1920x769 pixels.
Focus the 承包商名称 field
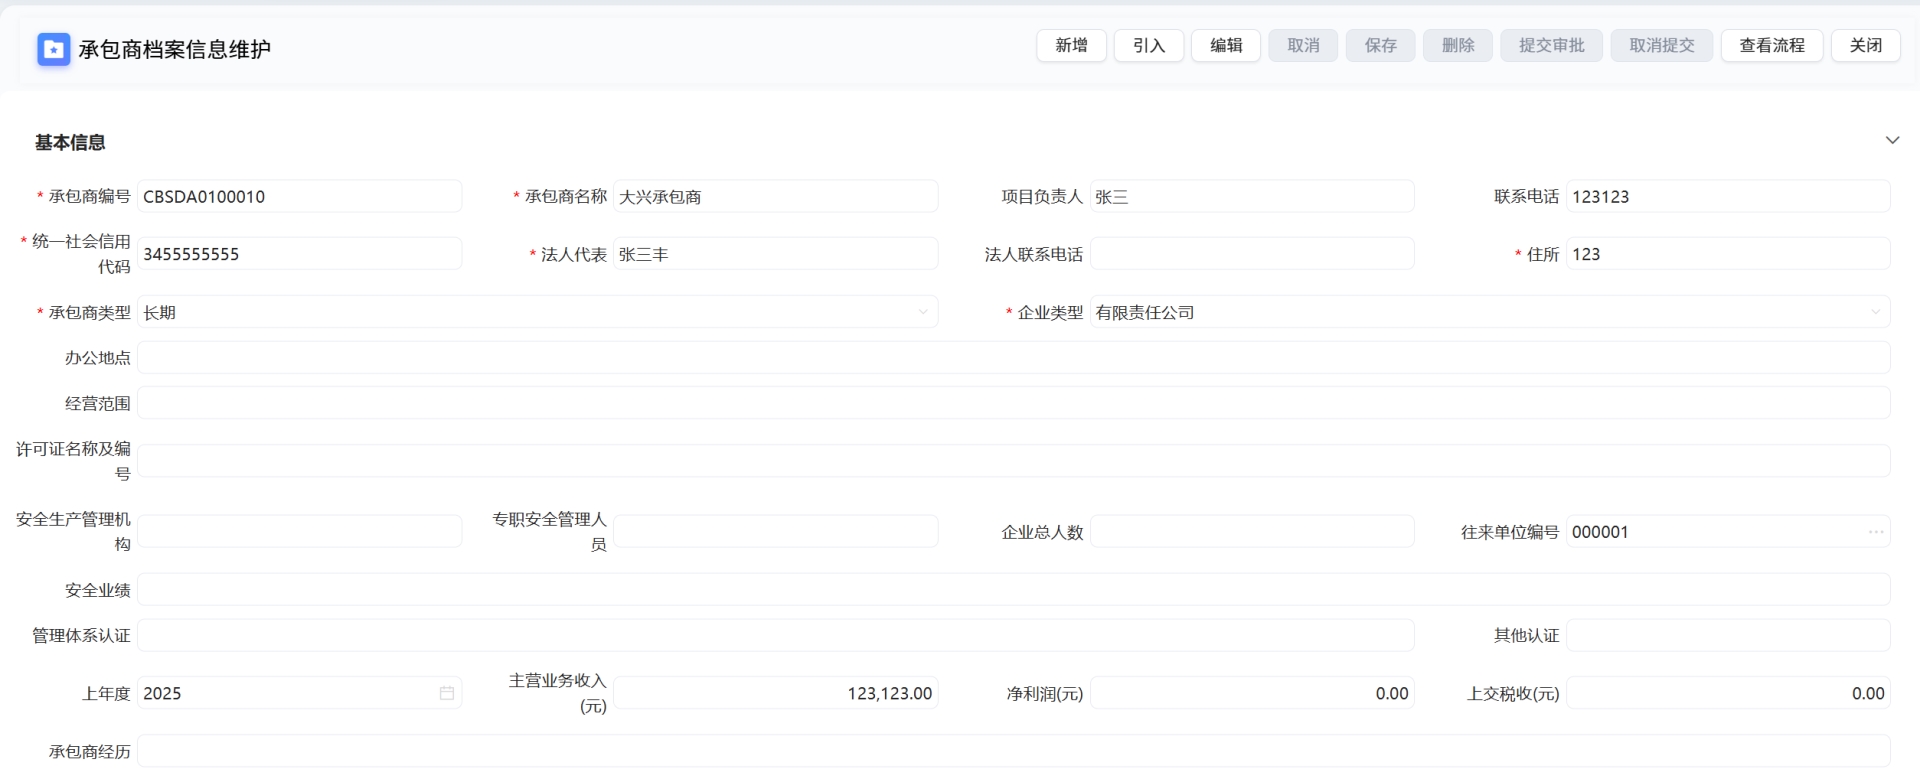(x=776, y=196)
